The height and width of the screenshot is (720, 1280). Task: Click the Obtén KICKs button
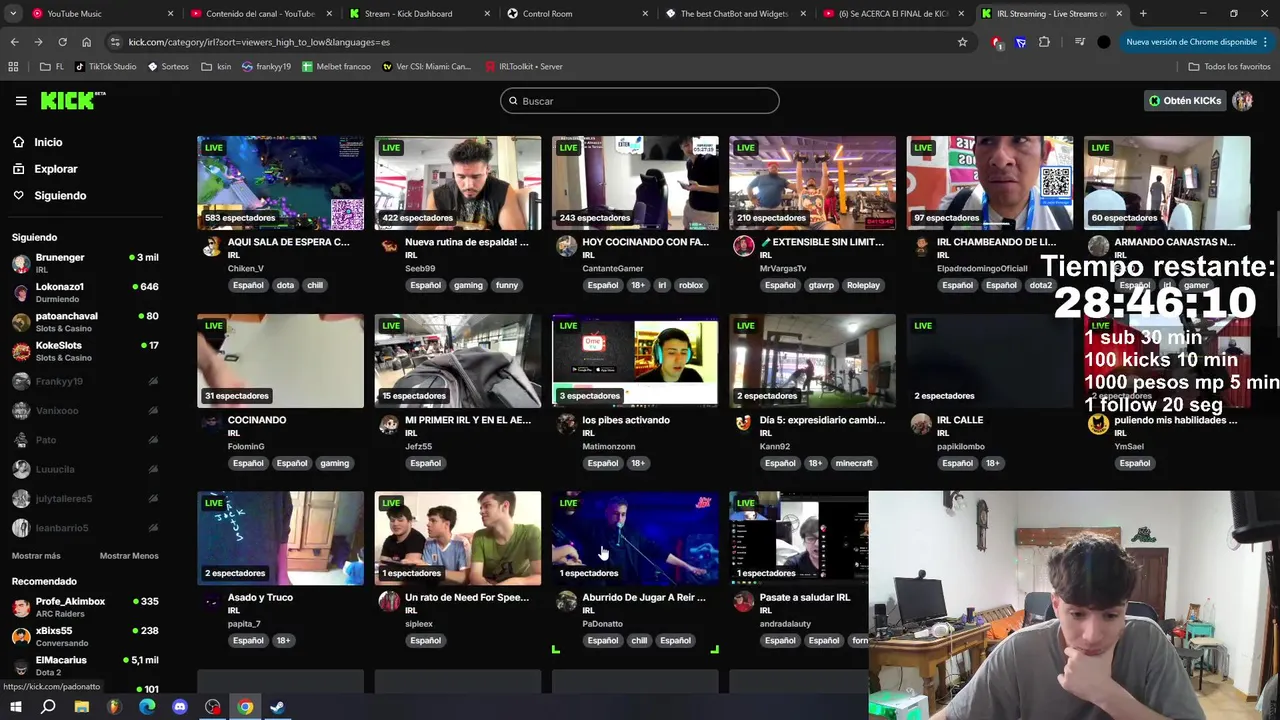(1185, 101)
